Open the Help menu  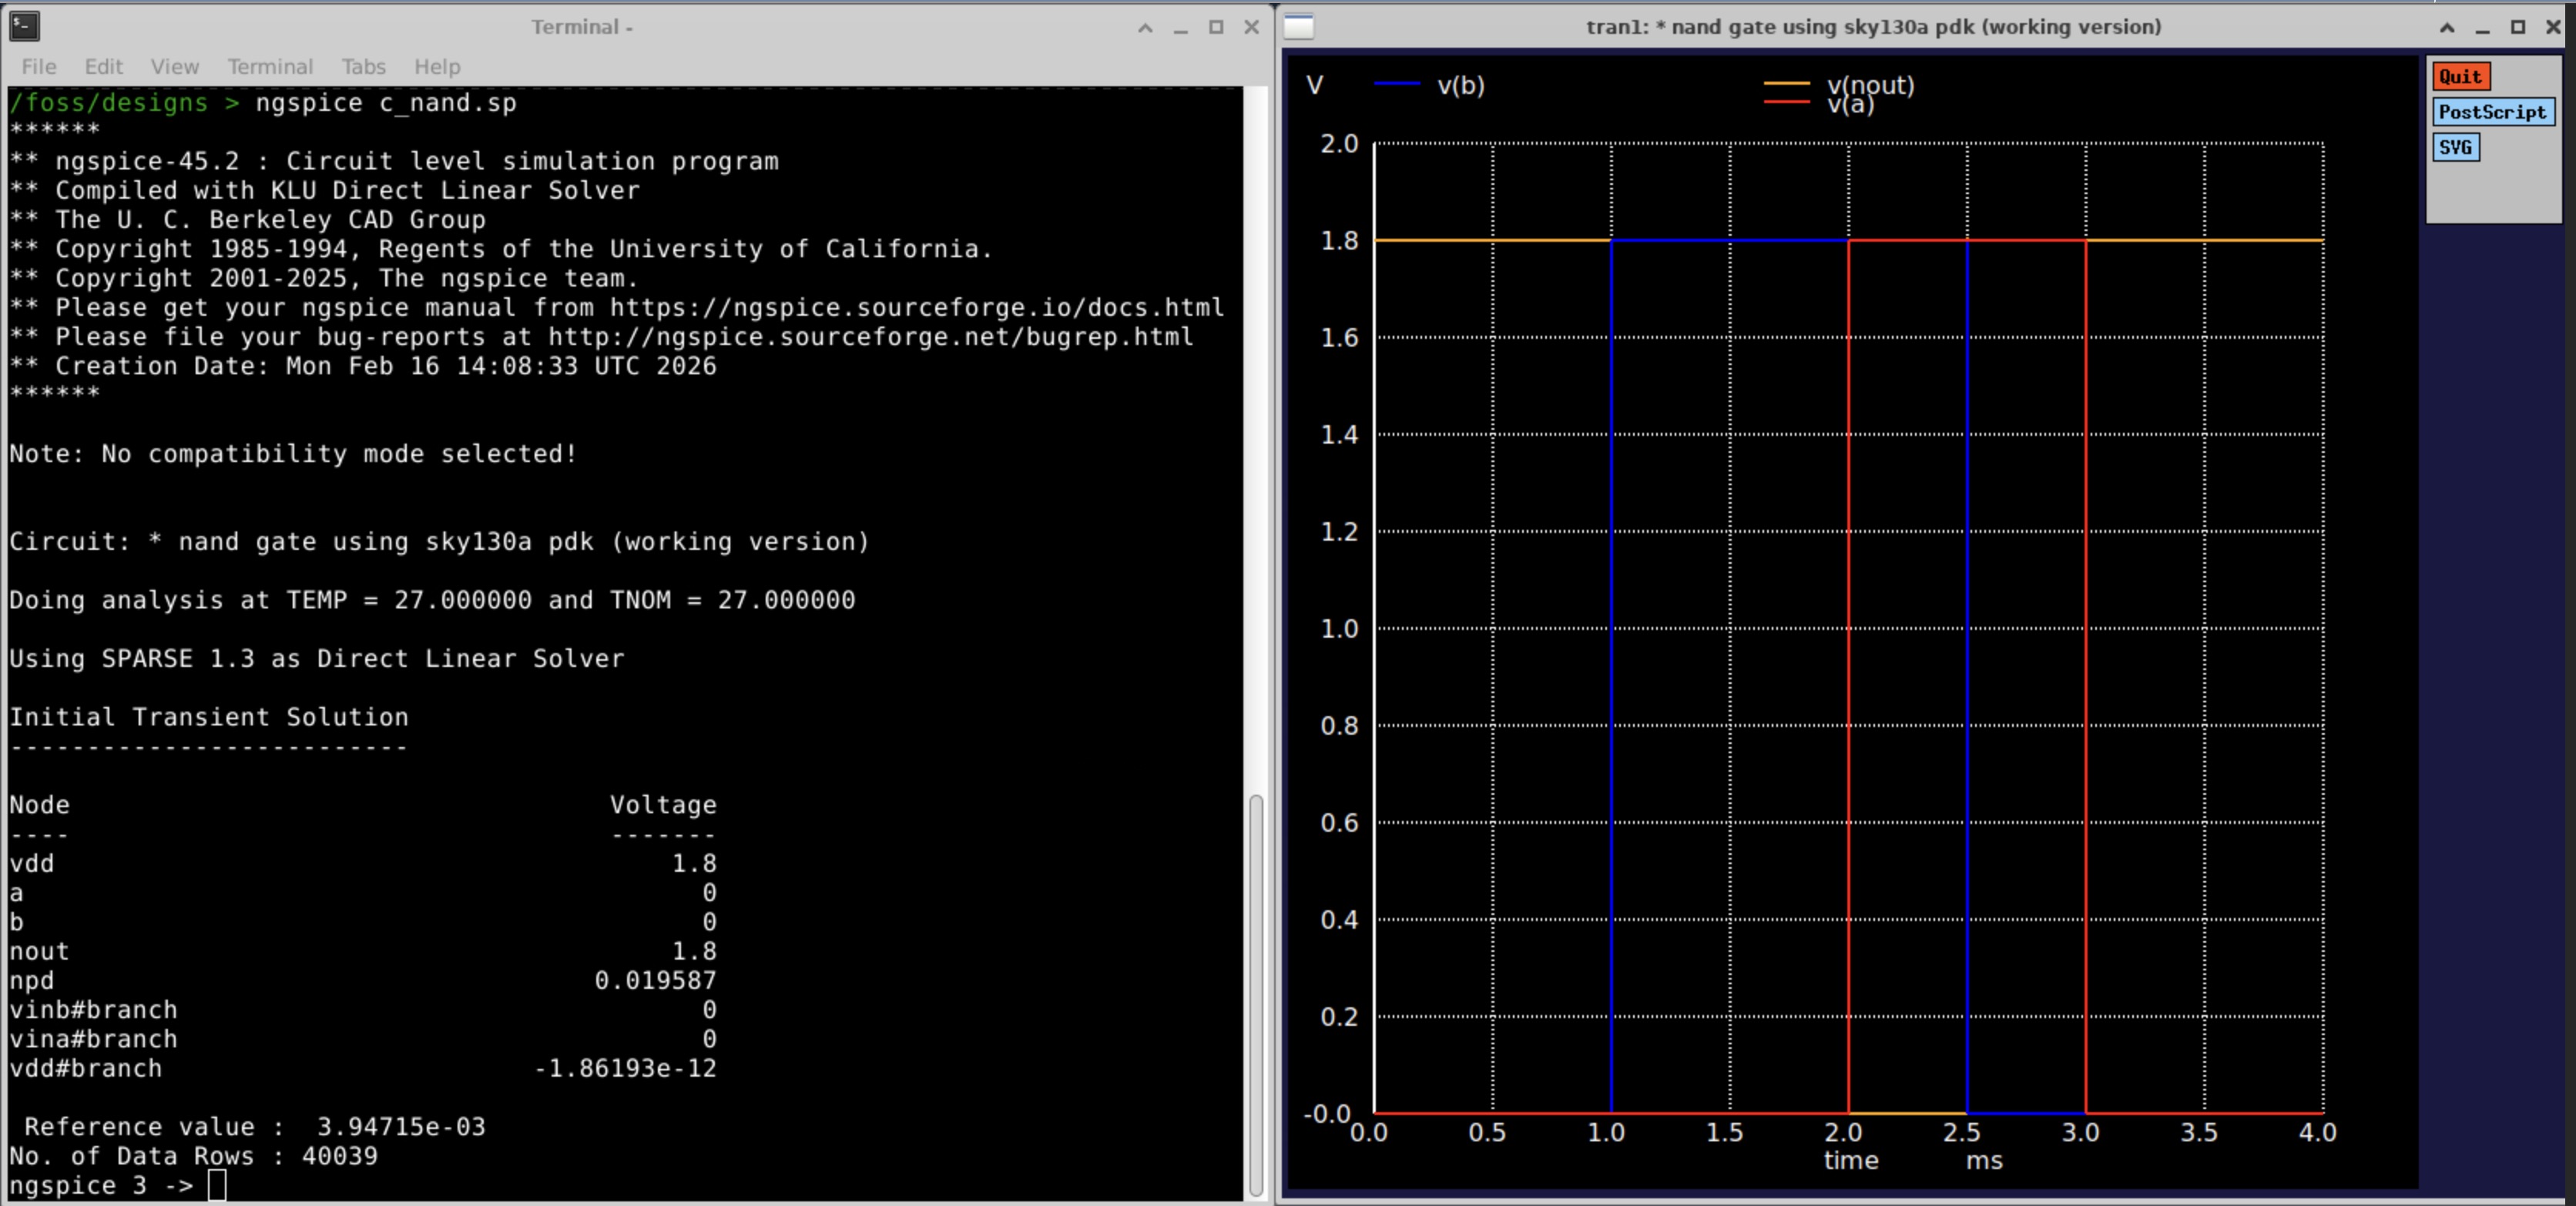(437, 67)
